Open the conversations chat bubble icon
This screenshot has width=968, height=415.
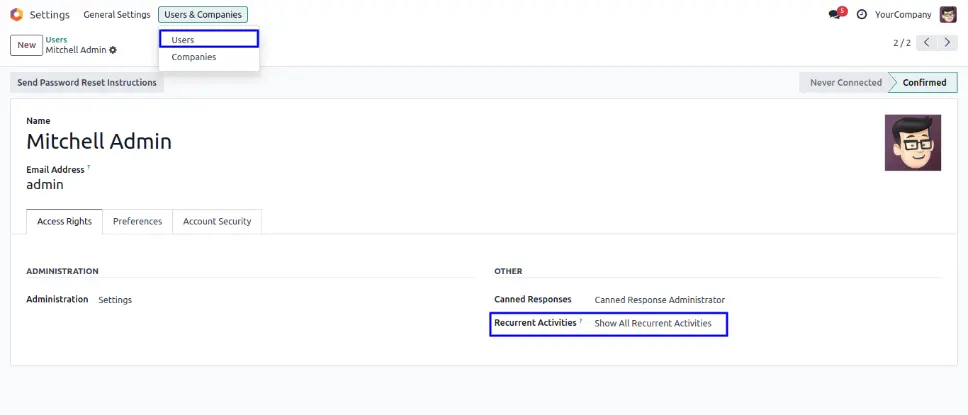tap(835, 15)
